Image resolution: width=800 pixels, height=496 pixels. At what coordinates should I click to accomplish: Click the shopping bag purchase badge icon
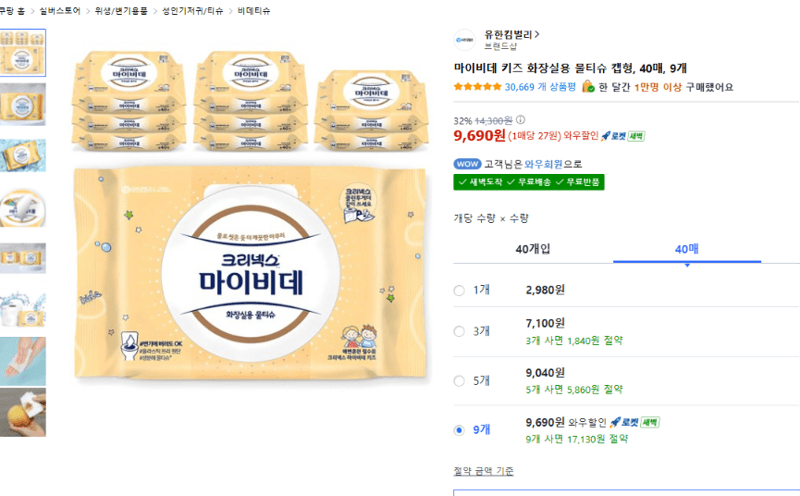pos(588,87)
